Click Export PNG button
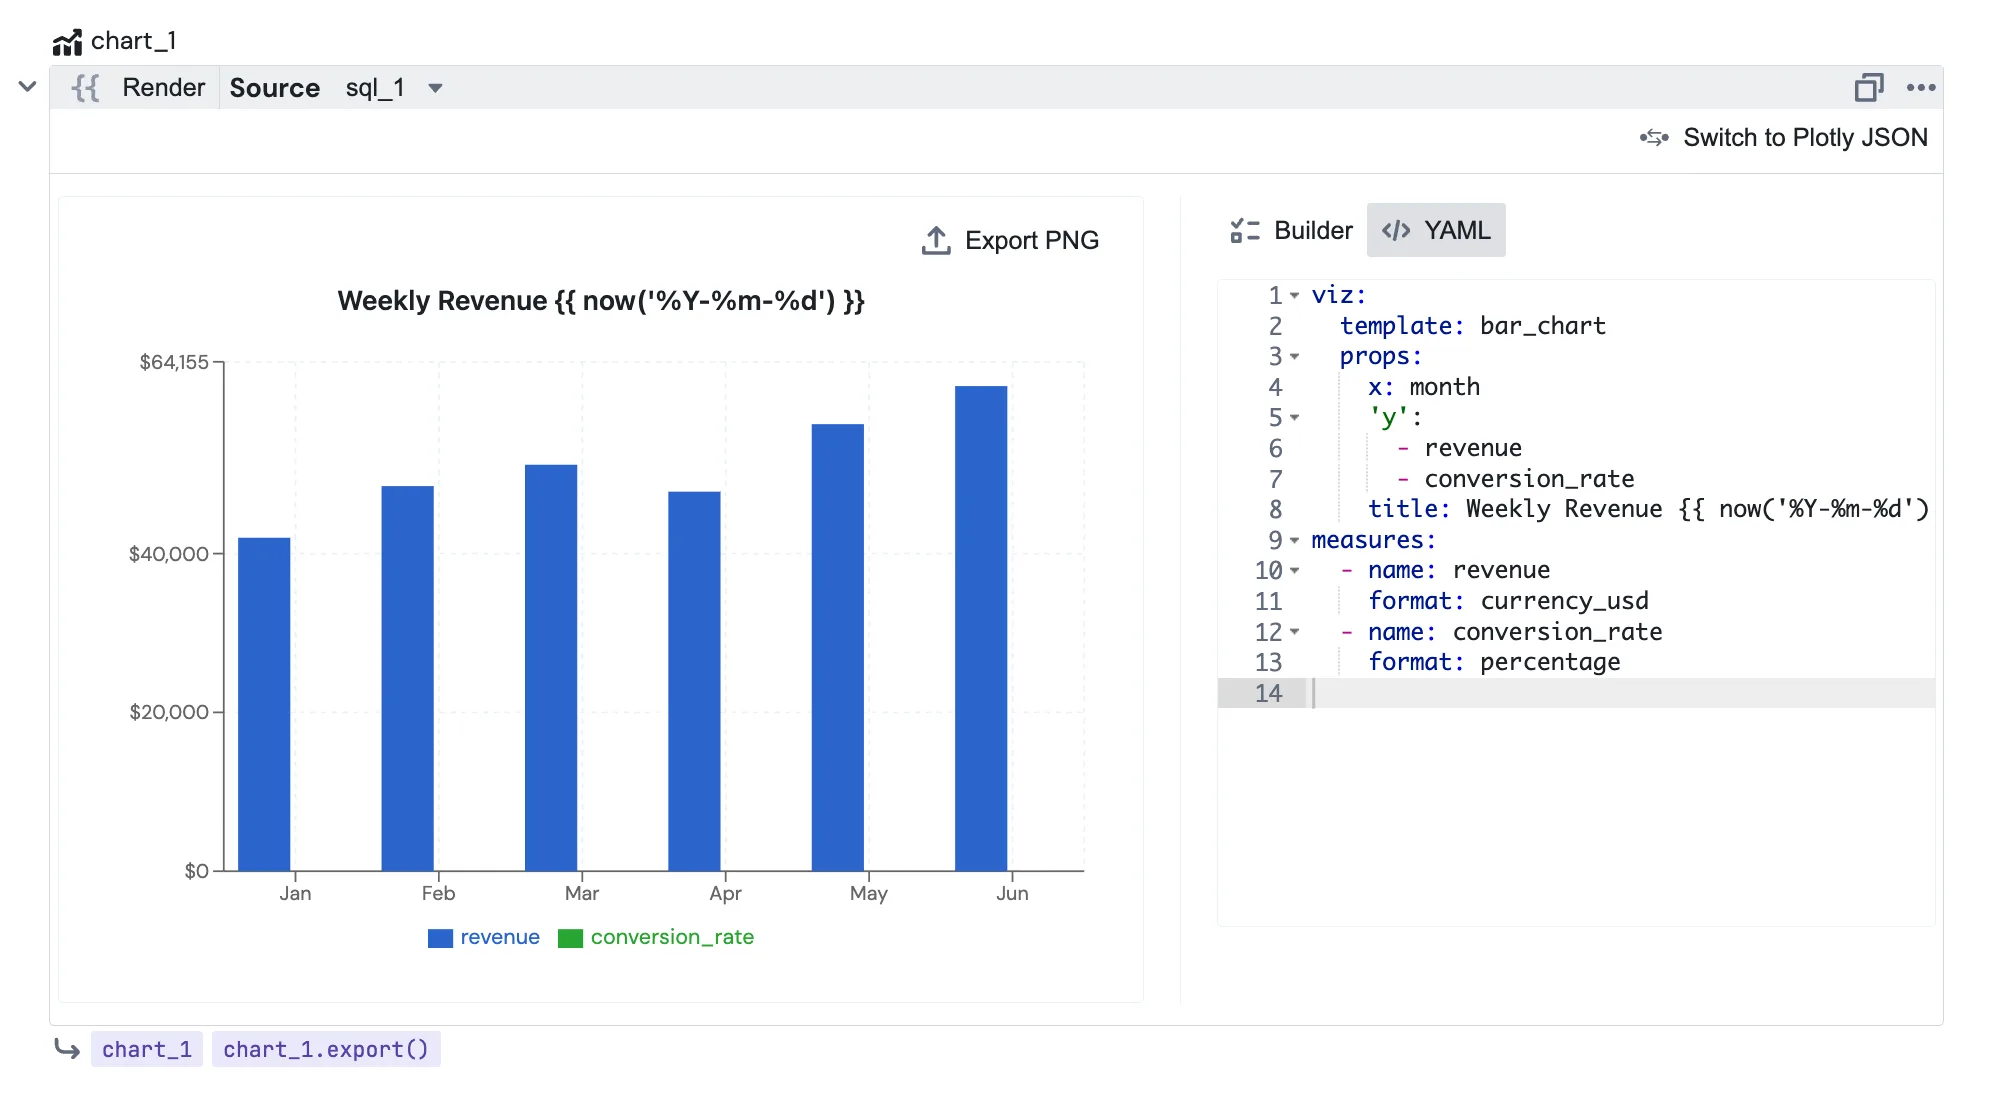 coord(1010,240)
